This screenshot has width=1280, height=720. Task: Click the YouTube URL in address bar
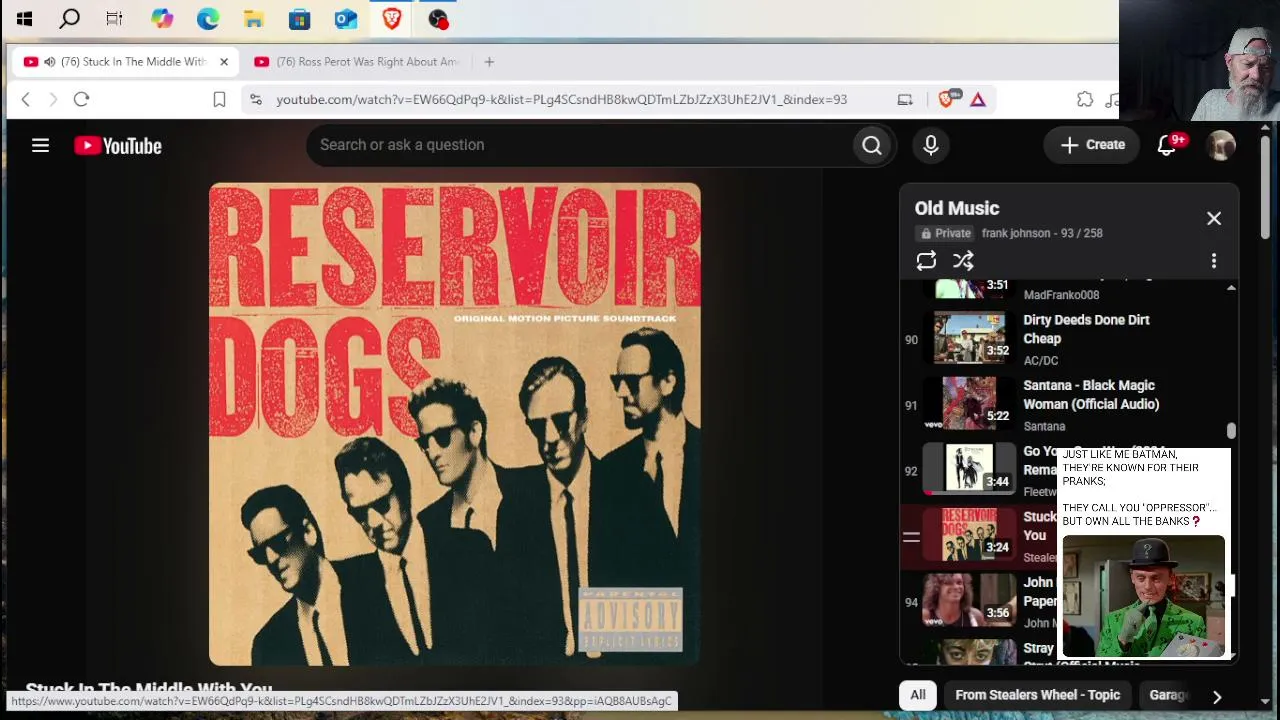[x=561, y=99]
